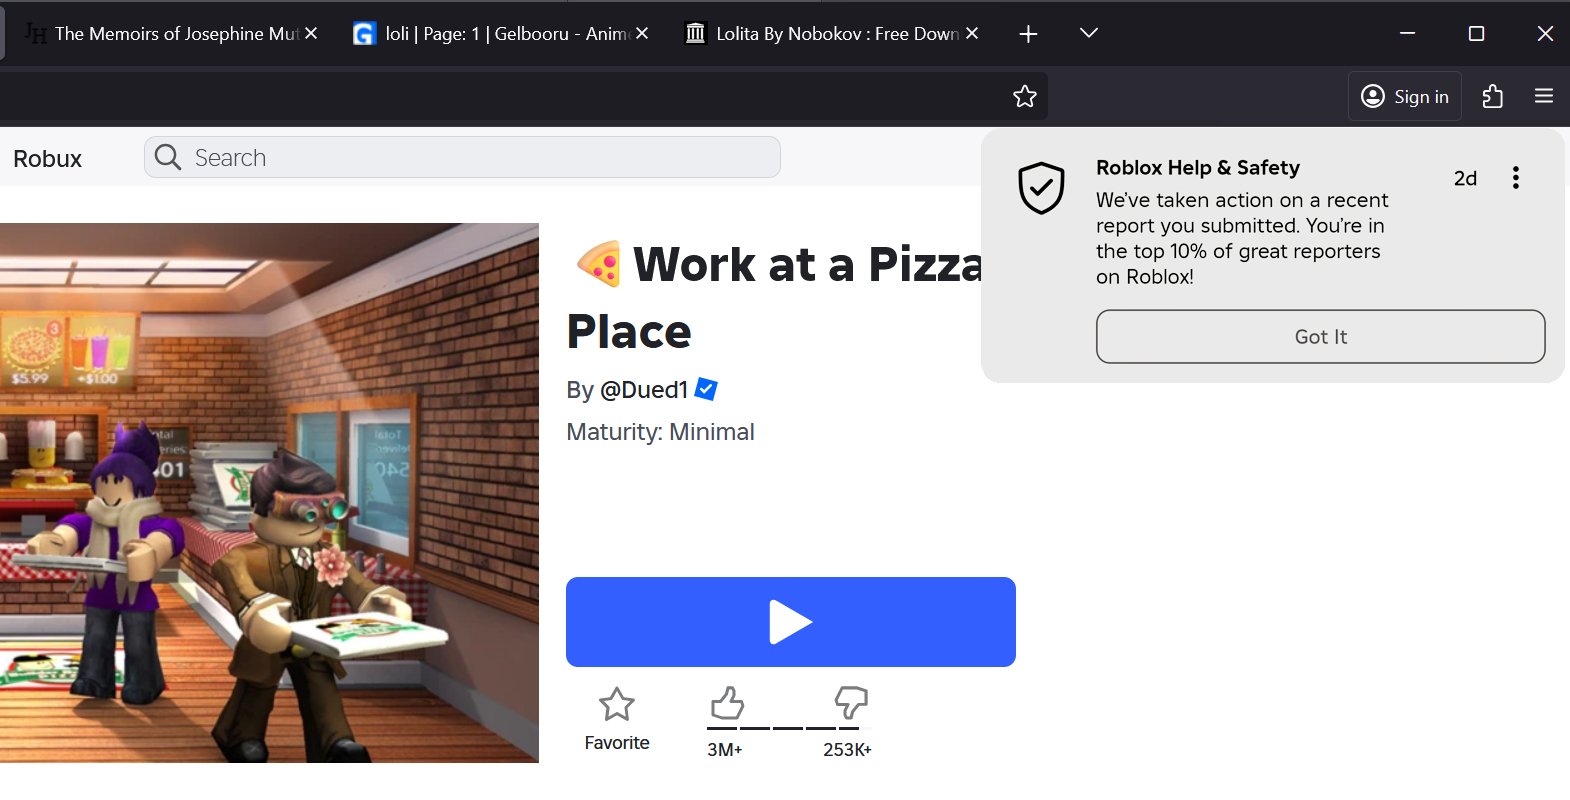
Task: Open the browser extensions menu
Action: [x=1493, y=96]
